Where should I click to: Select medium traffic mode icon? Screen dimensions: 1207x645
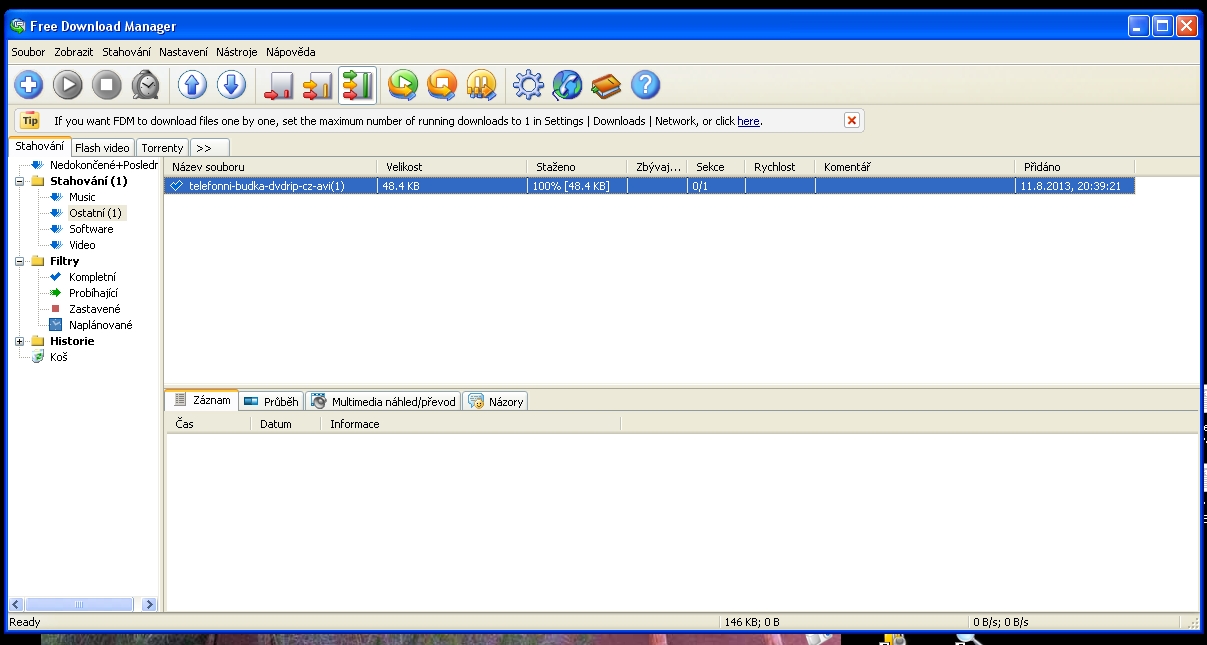pyautogui.click(x=318, y=86)
